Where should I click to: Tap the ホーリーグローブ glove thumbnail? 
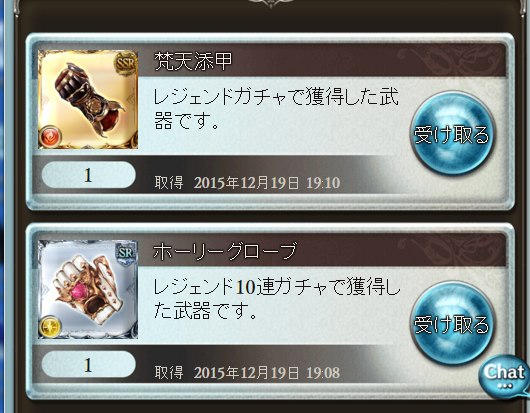88,289
